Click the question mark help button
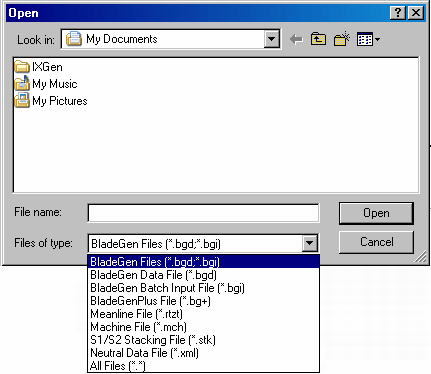The height and width of the screenshot is (374, 431). [398, 13]
